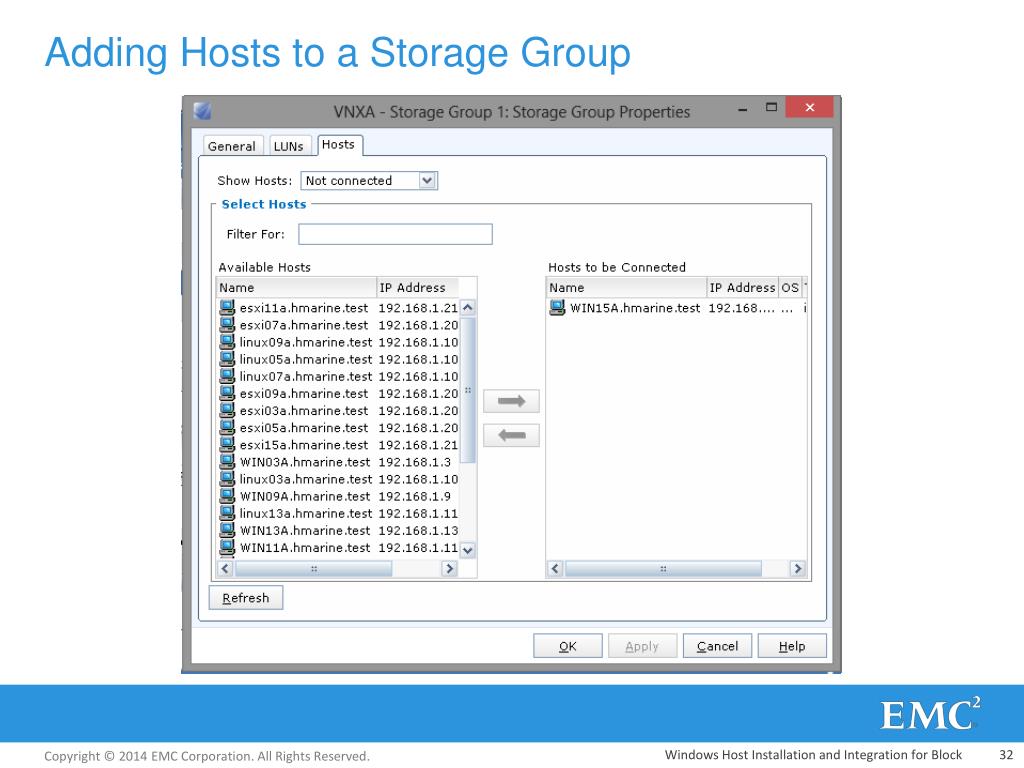Choose the host icon for WIN09A.hmarine.test
The width and height of the screenshot is (1024, 768).
[227, 496]
